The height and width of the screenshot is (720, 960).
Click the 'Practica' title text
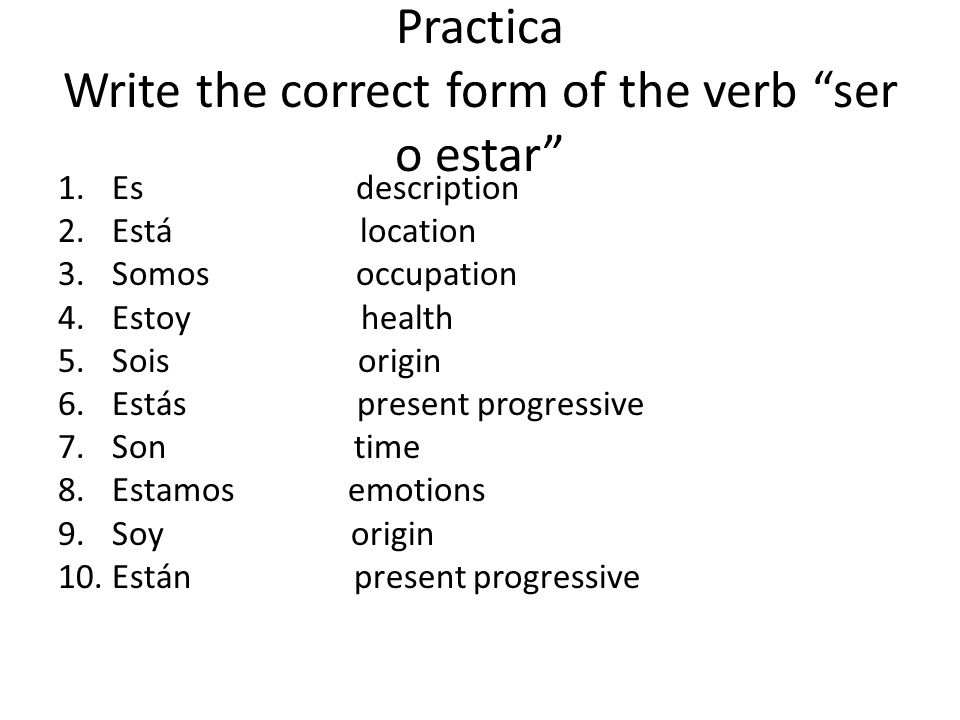coord(479,28)
